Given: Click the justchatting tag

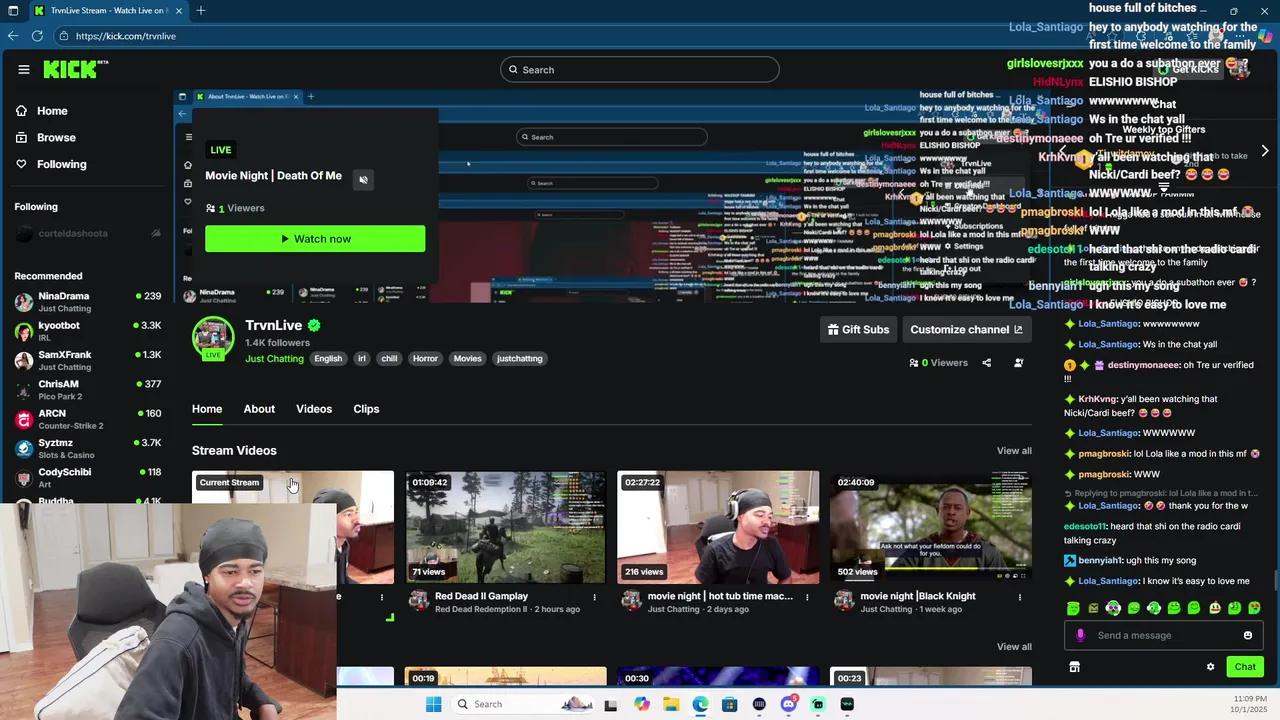Looking at the screenshot, I should click(x=520, y=359).
